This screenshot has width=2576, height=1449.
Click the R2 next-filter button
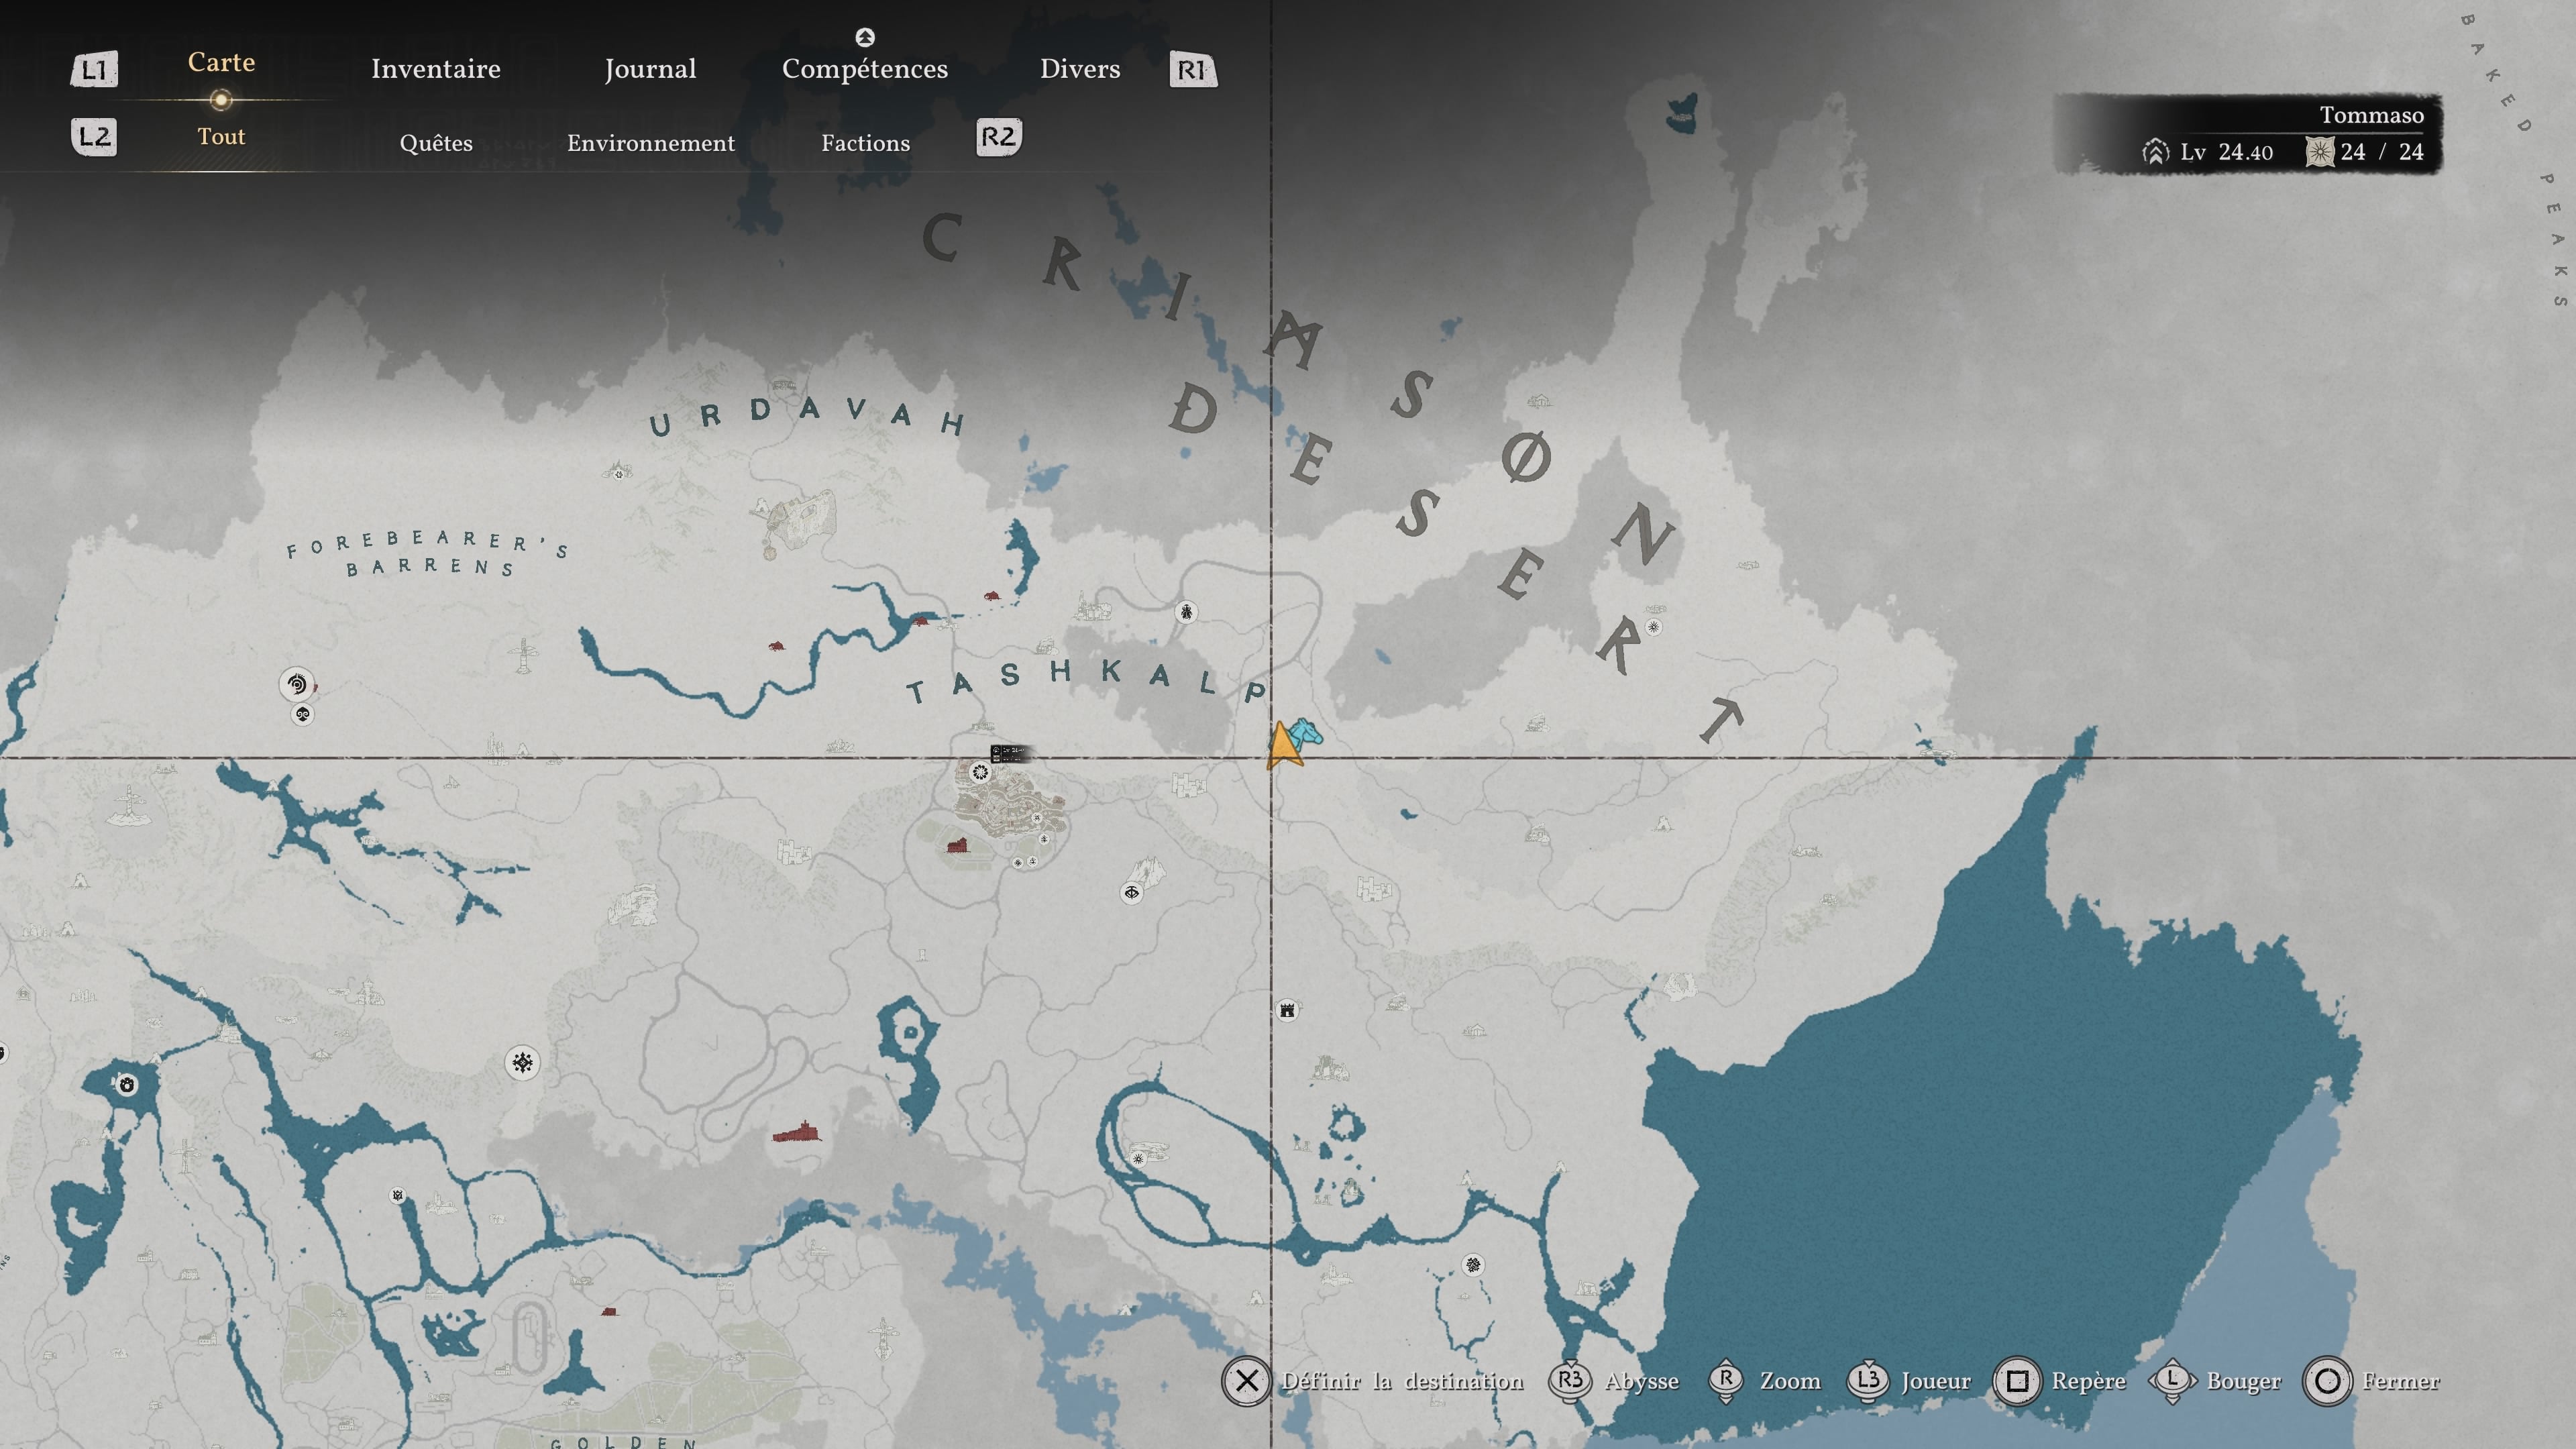(x=999, y=136)
